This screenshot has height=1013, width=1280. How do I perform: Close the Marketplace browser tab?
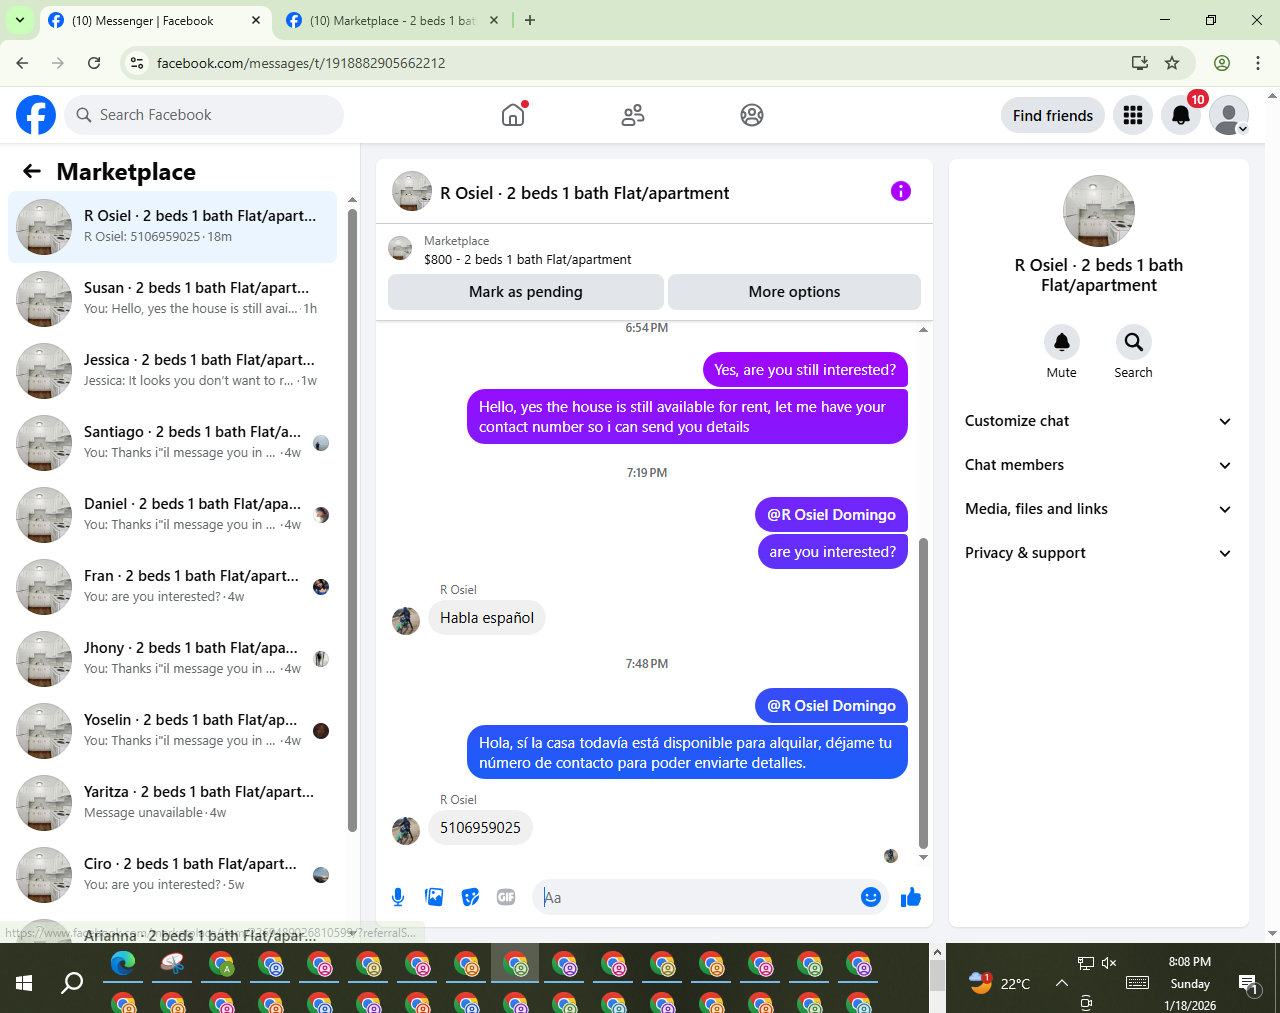[494, 20]
